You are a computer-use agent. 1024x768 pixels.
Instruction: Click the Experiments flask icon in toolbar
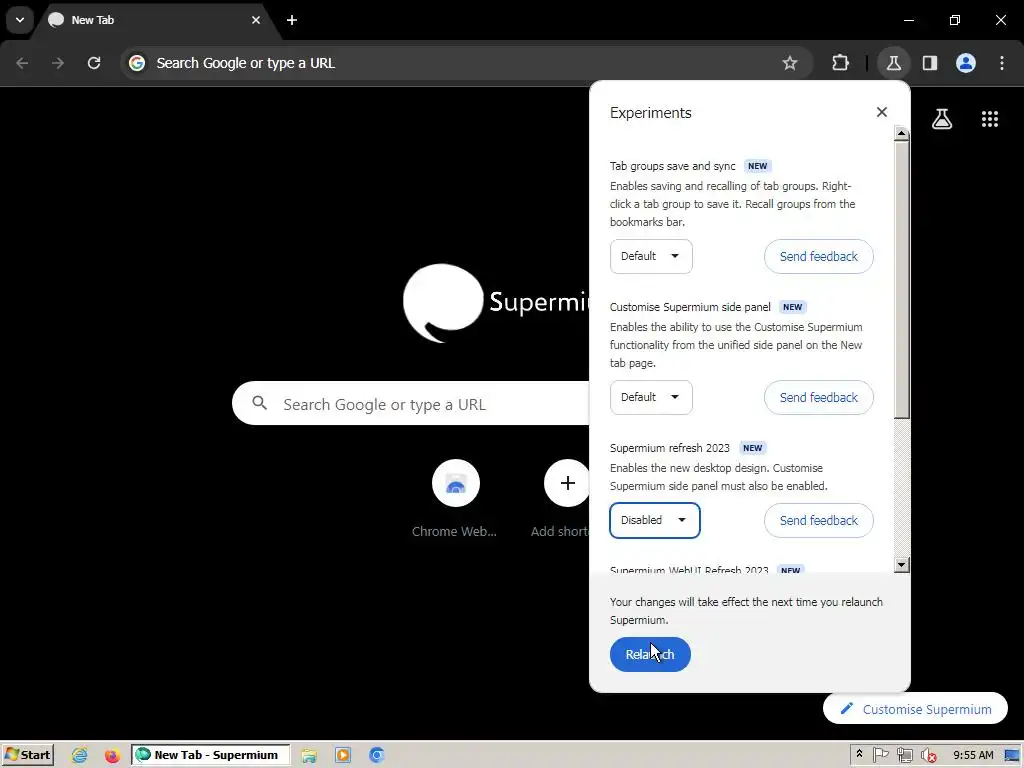tap(893, 63)
